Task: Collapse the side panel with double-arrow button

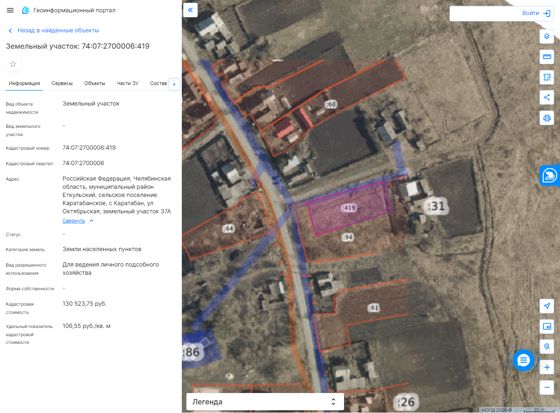Action: (x=190, y=10)
